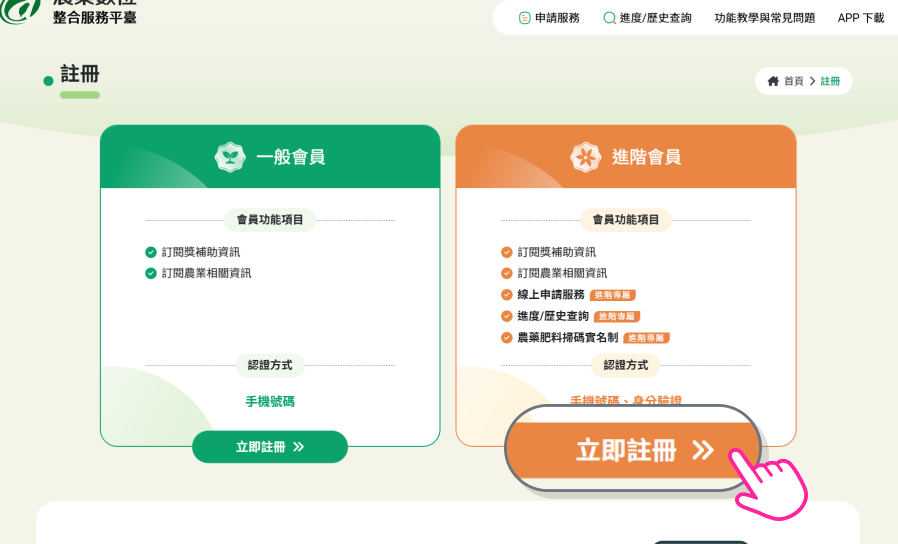The height and width of the screenshot is (544, 898).
Task: Click the arrows on orange 立即註冊 button
Action: 703,451
